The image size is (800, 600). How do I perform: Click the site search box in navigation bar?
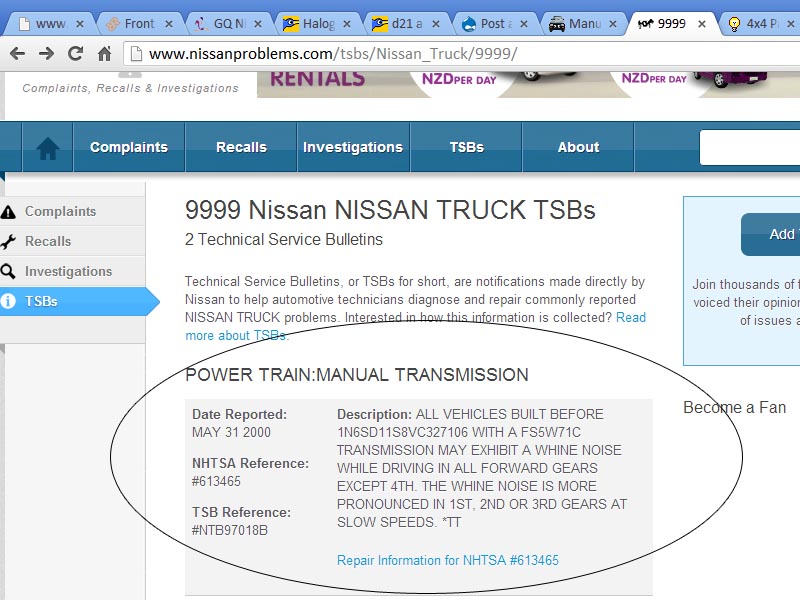[x=750, y=147]
